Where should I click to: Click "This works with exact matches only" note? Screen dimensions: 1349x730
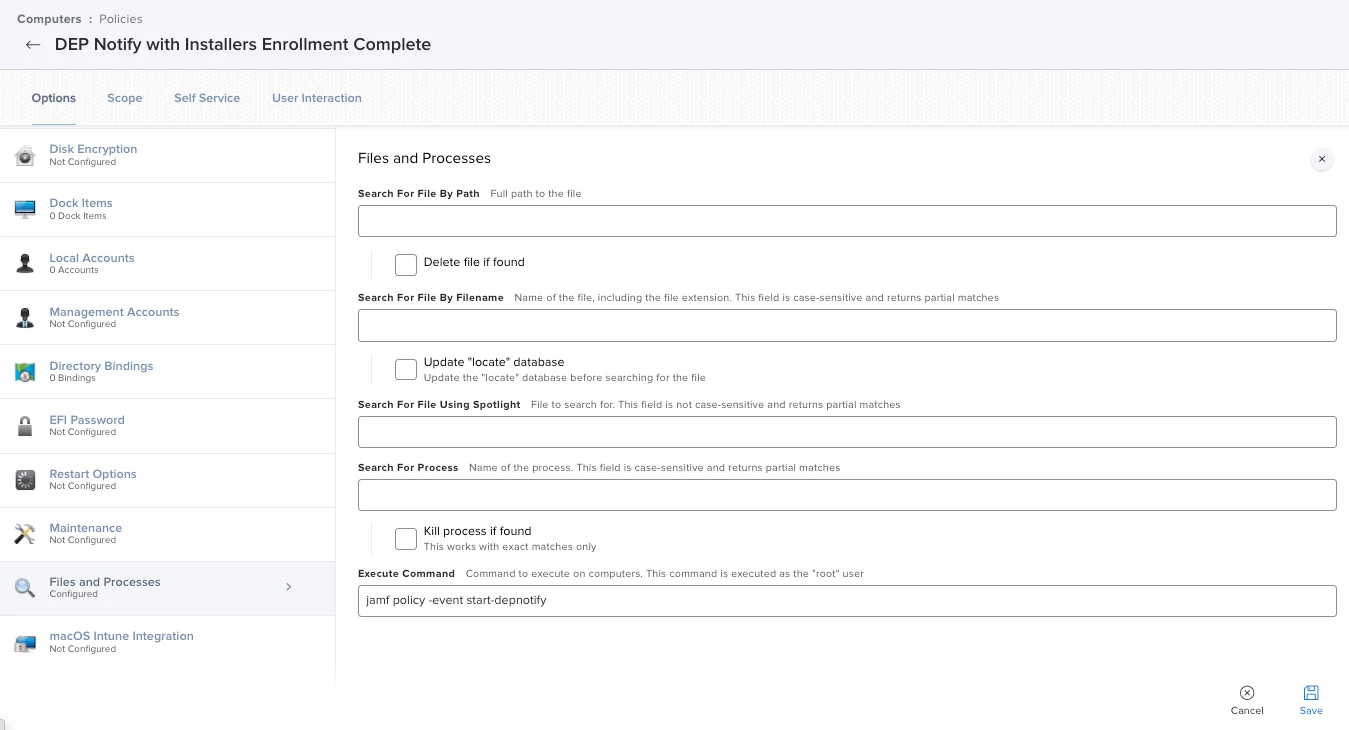[510, 547]
